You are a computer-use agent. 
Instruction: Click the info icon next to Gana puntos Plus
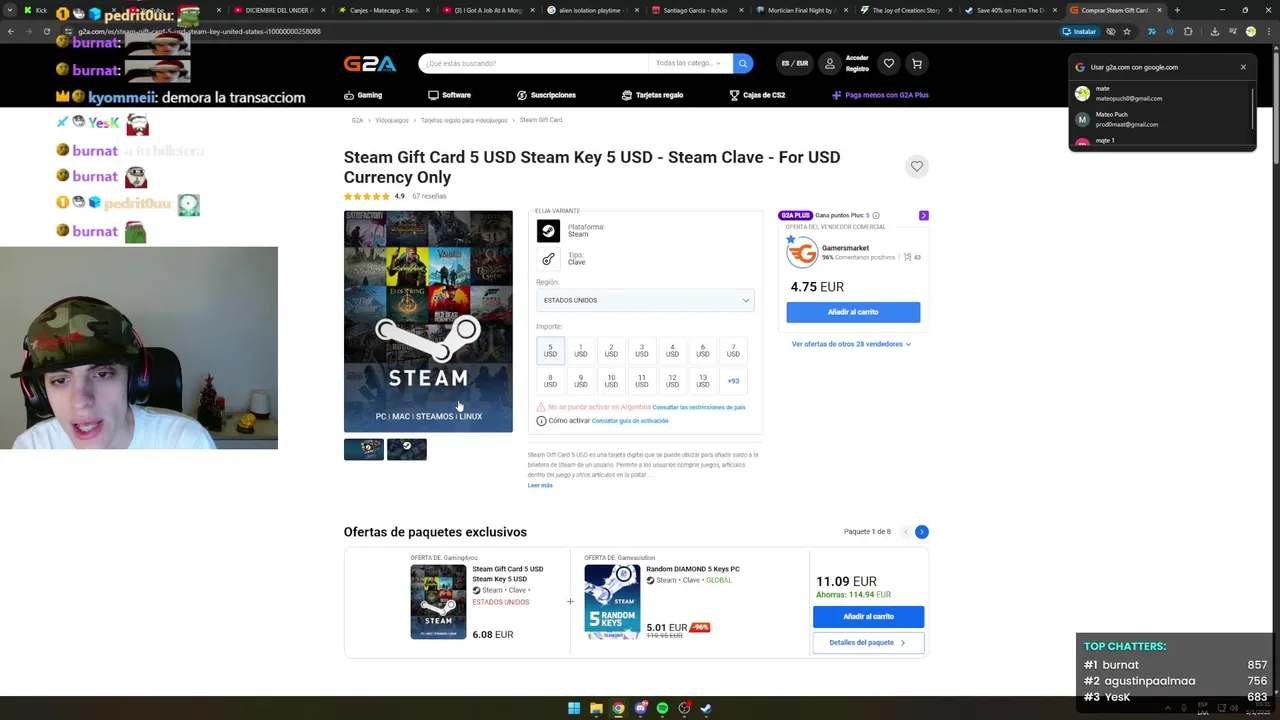876,215
